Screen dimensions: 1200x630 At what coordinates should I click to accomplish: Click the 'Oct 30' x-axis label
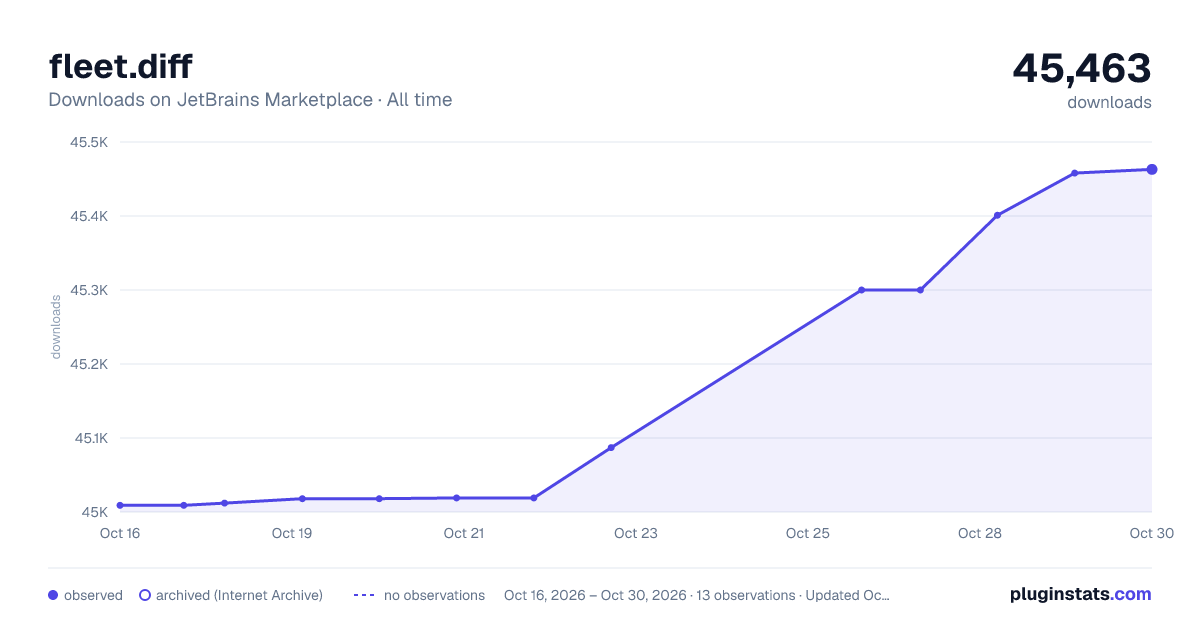click(x=1151, y=533)
